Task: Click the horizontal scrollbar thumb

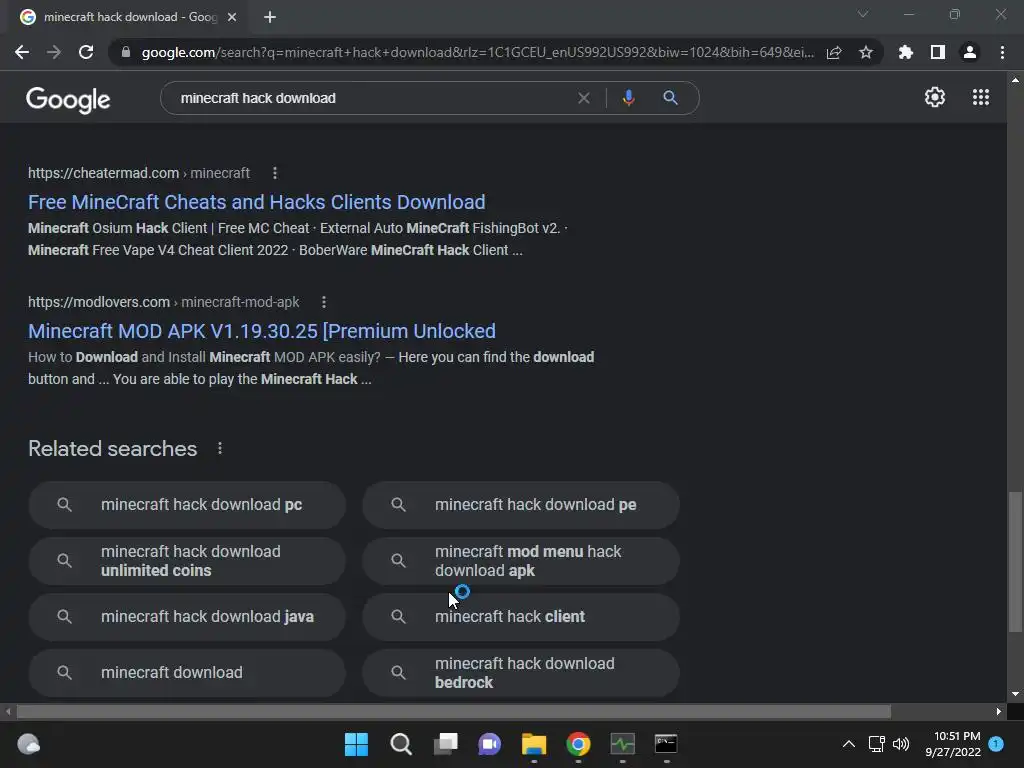Action: (x=454, y=711)
